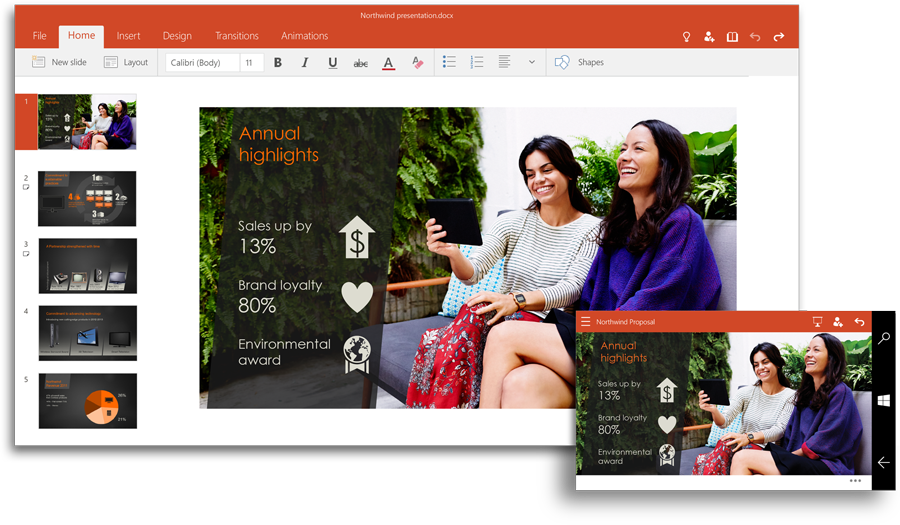Start slideshow from the phone's presenter icon
This screenshot has width=900, height=525.
817,322
